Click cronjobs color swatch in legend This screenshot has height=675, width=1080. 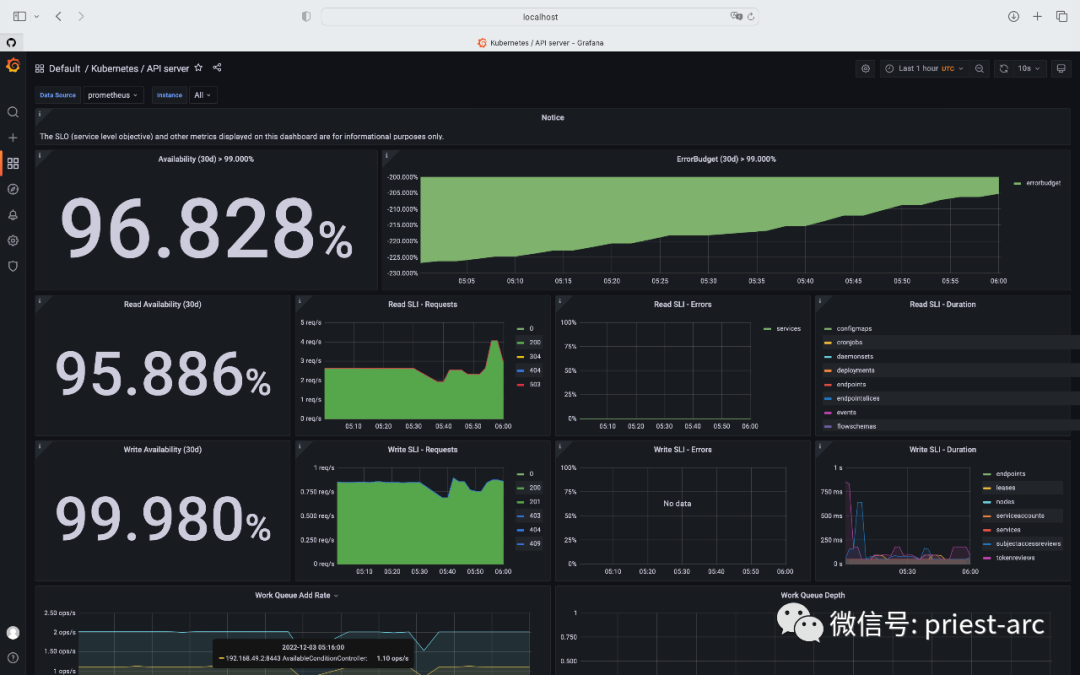click(x=828, y=342)
